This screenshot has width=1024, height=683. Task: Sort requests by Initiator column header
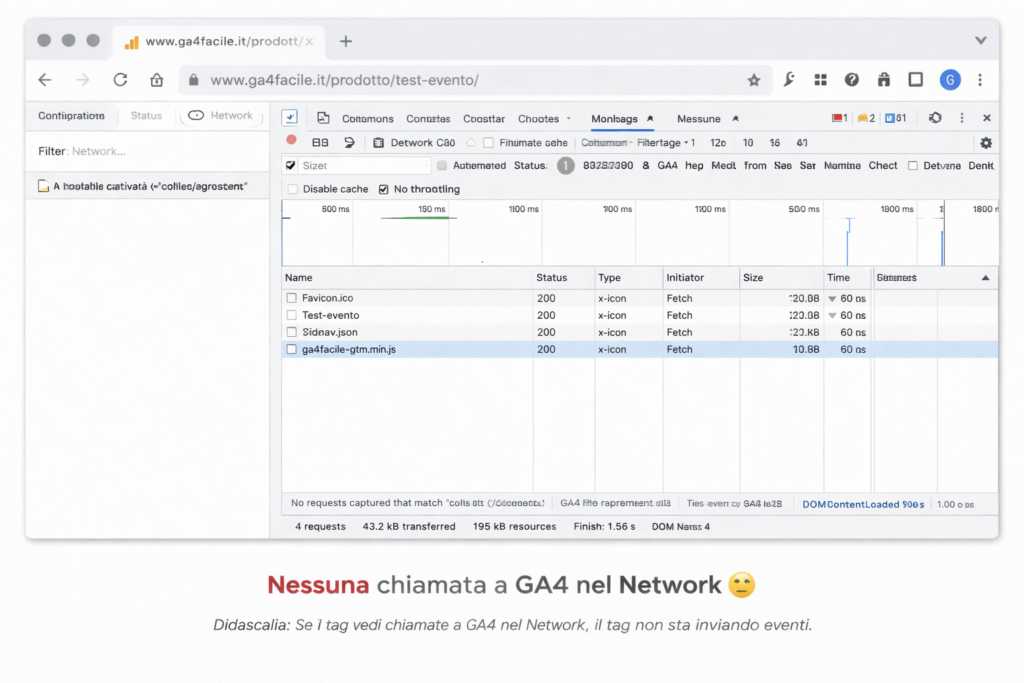[685, 278]
